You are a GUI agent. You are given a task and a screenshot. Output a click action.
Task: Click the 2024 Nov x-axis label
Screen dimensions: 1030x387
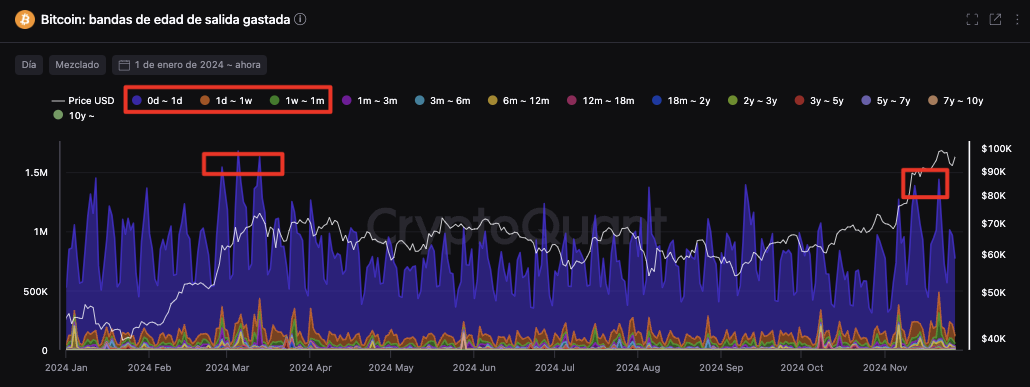pyautogui.click(x=885, y=368)
